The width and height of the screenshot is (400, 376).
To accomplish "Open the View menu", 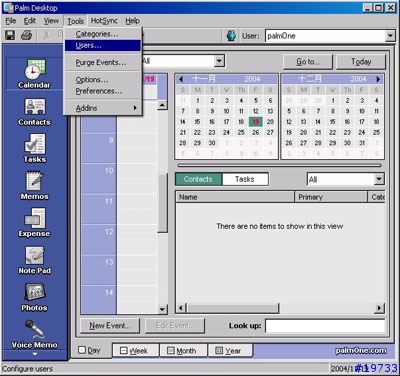I will pyautogui.click(x=51, y=21).
